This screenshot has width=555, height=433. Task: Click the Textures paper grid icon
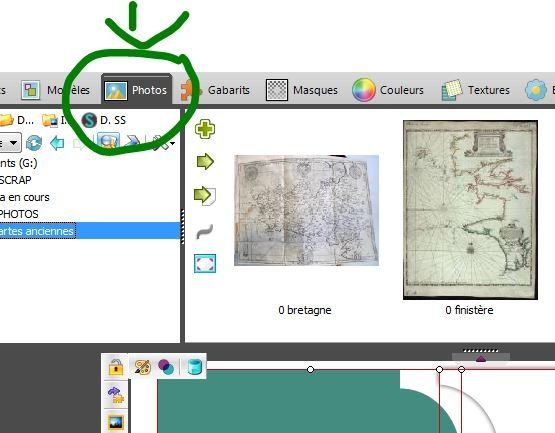452,90
